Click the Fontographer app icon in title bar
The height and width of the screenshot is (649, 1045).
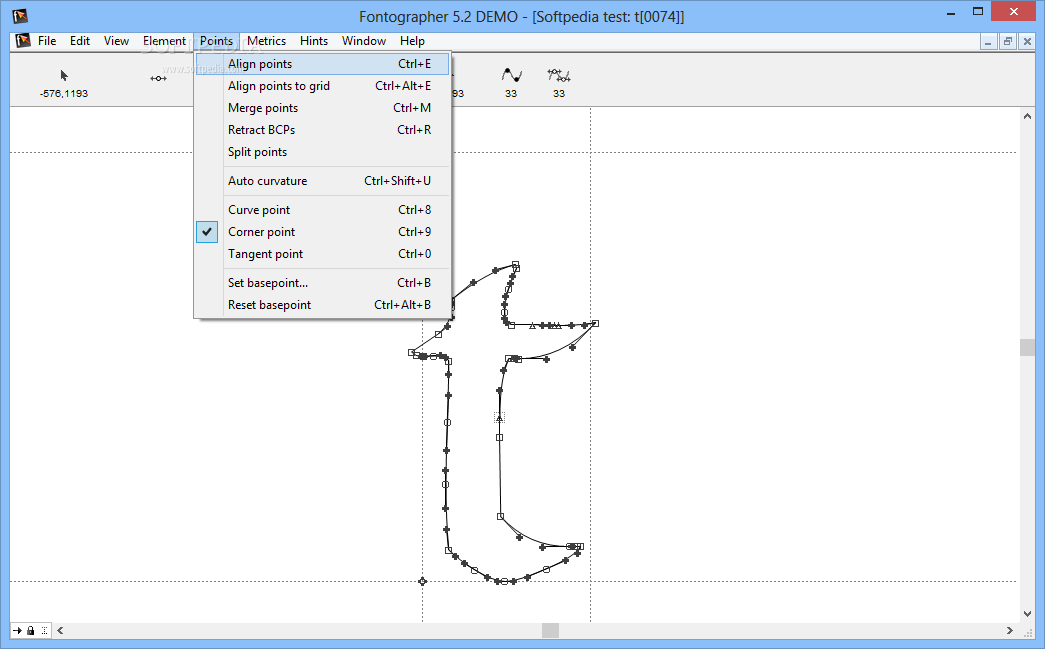coord(20,16)
